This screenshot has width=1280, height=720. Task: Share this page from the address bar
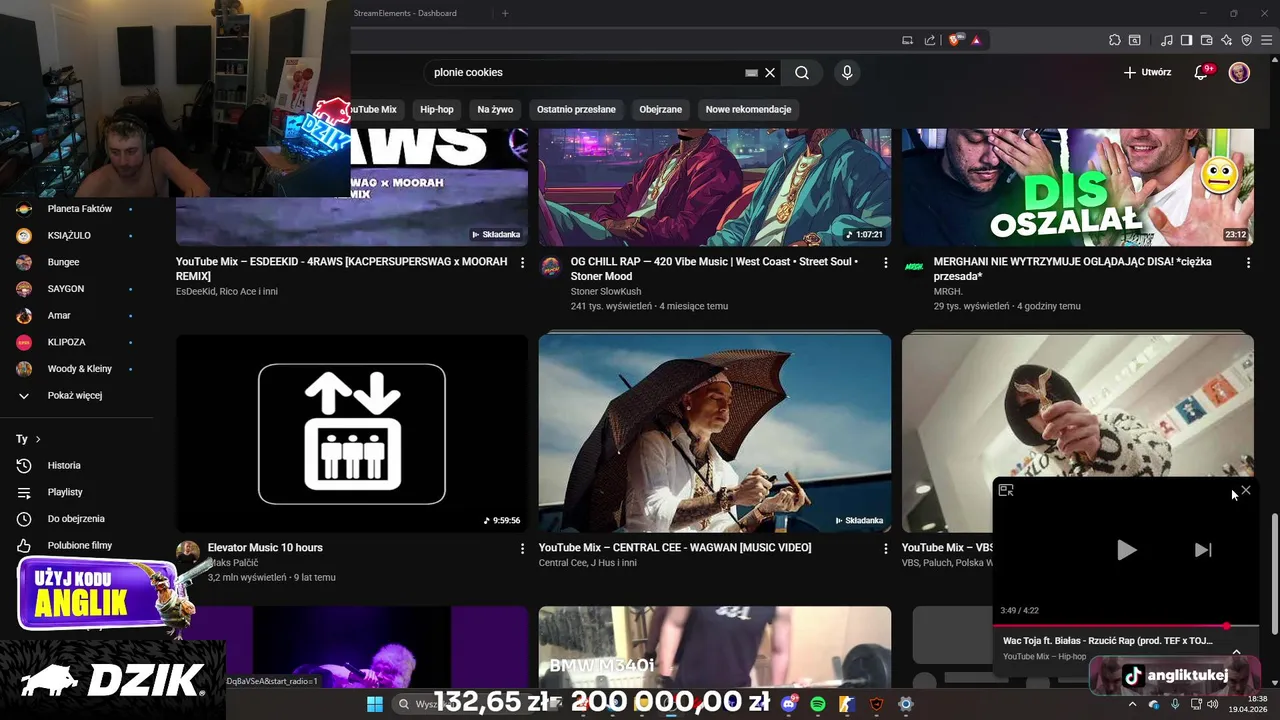tap(930, 40)
